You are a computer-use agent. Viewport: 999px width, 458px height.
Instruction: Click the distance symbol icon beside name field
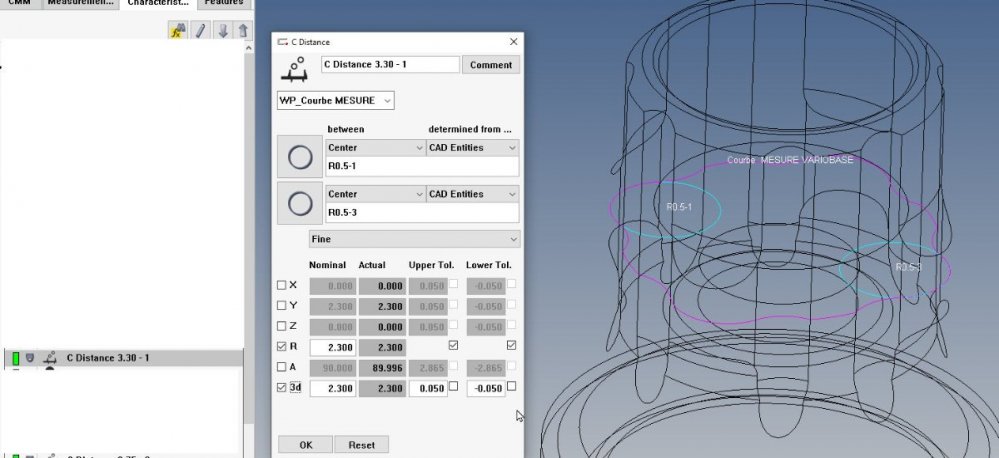295,69
